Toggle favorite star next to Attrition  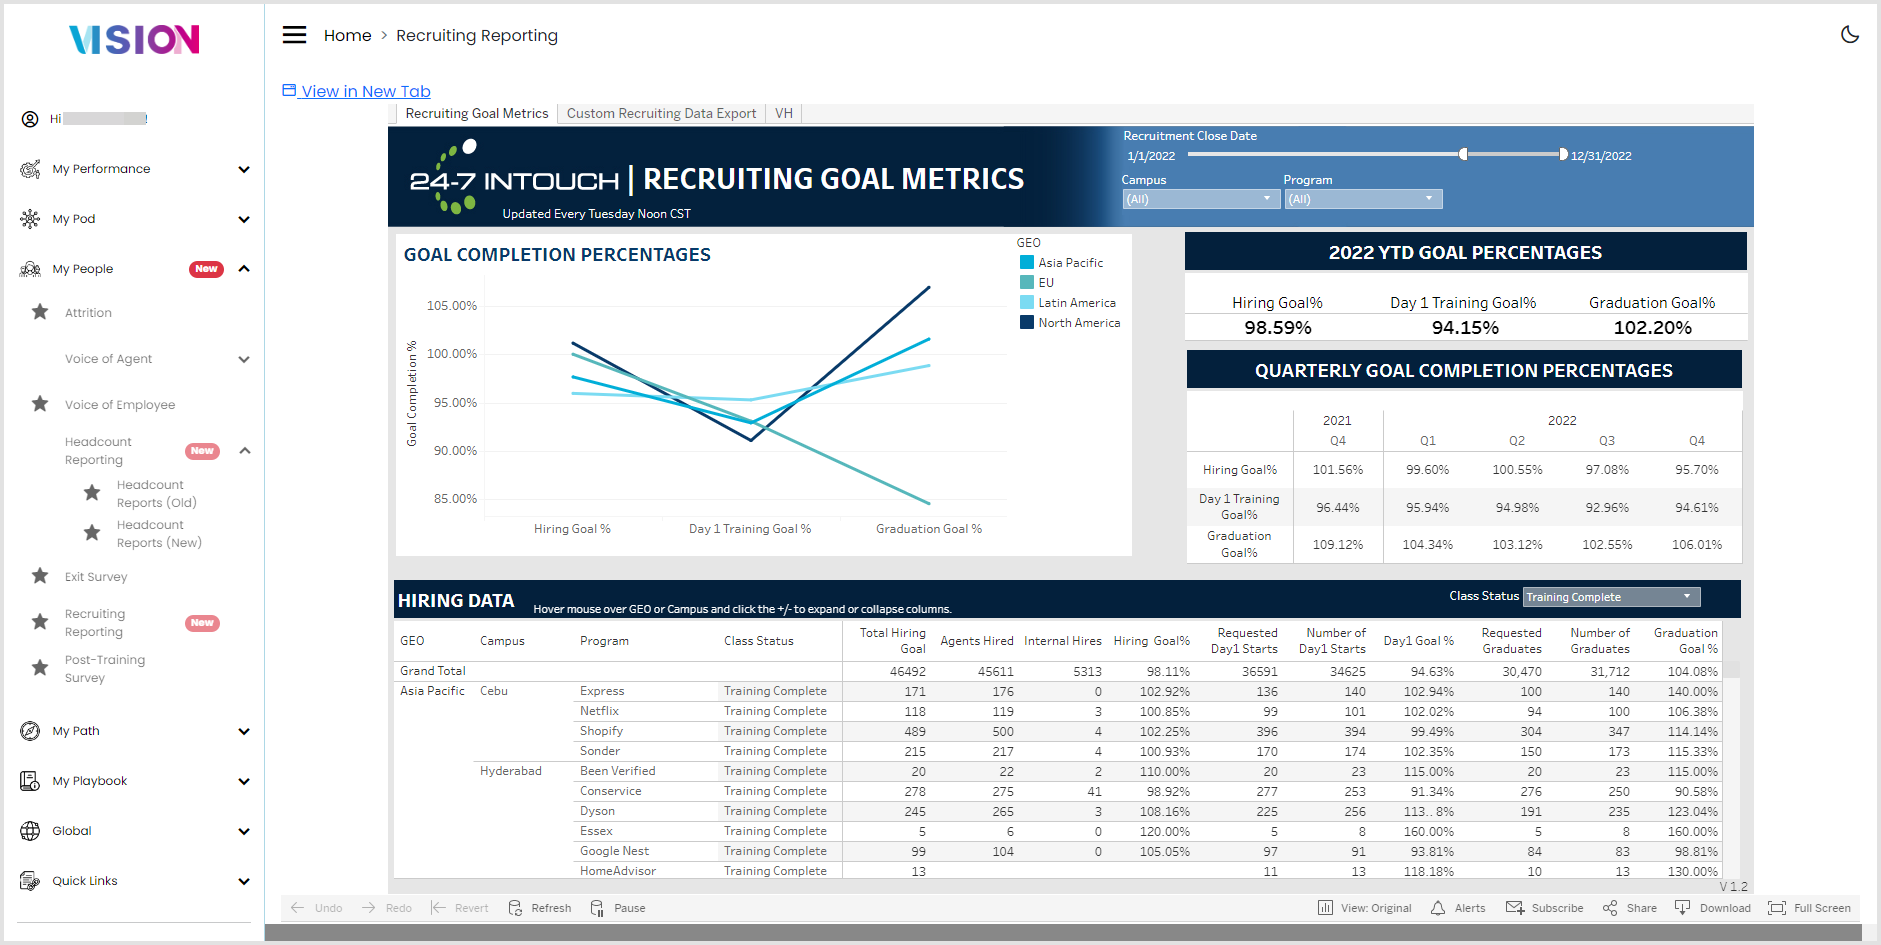(40, 312)
